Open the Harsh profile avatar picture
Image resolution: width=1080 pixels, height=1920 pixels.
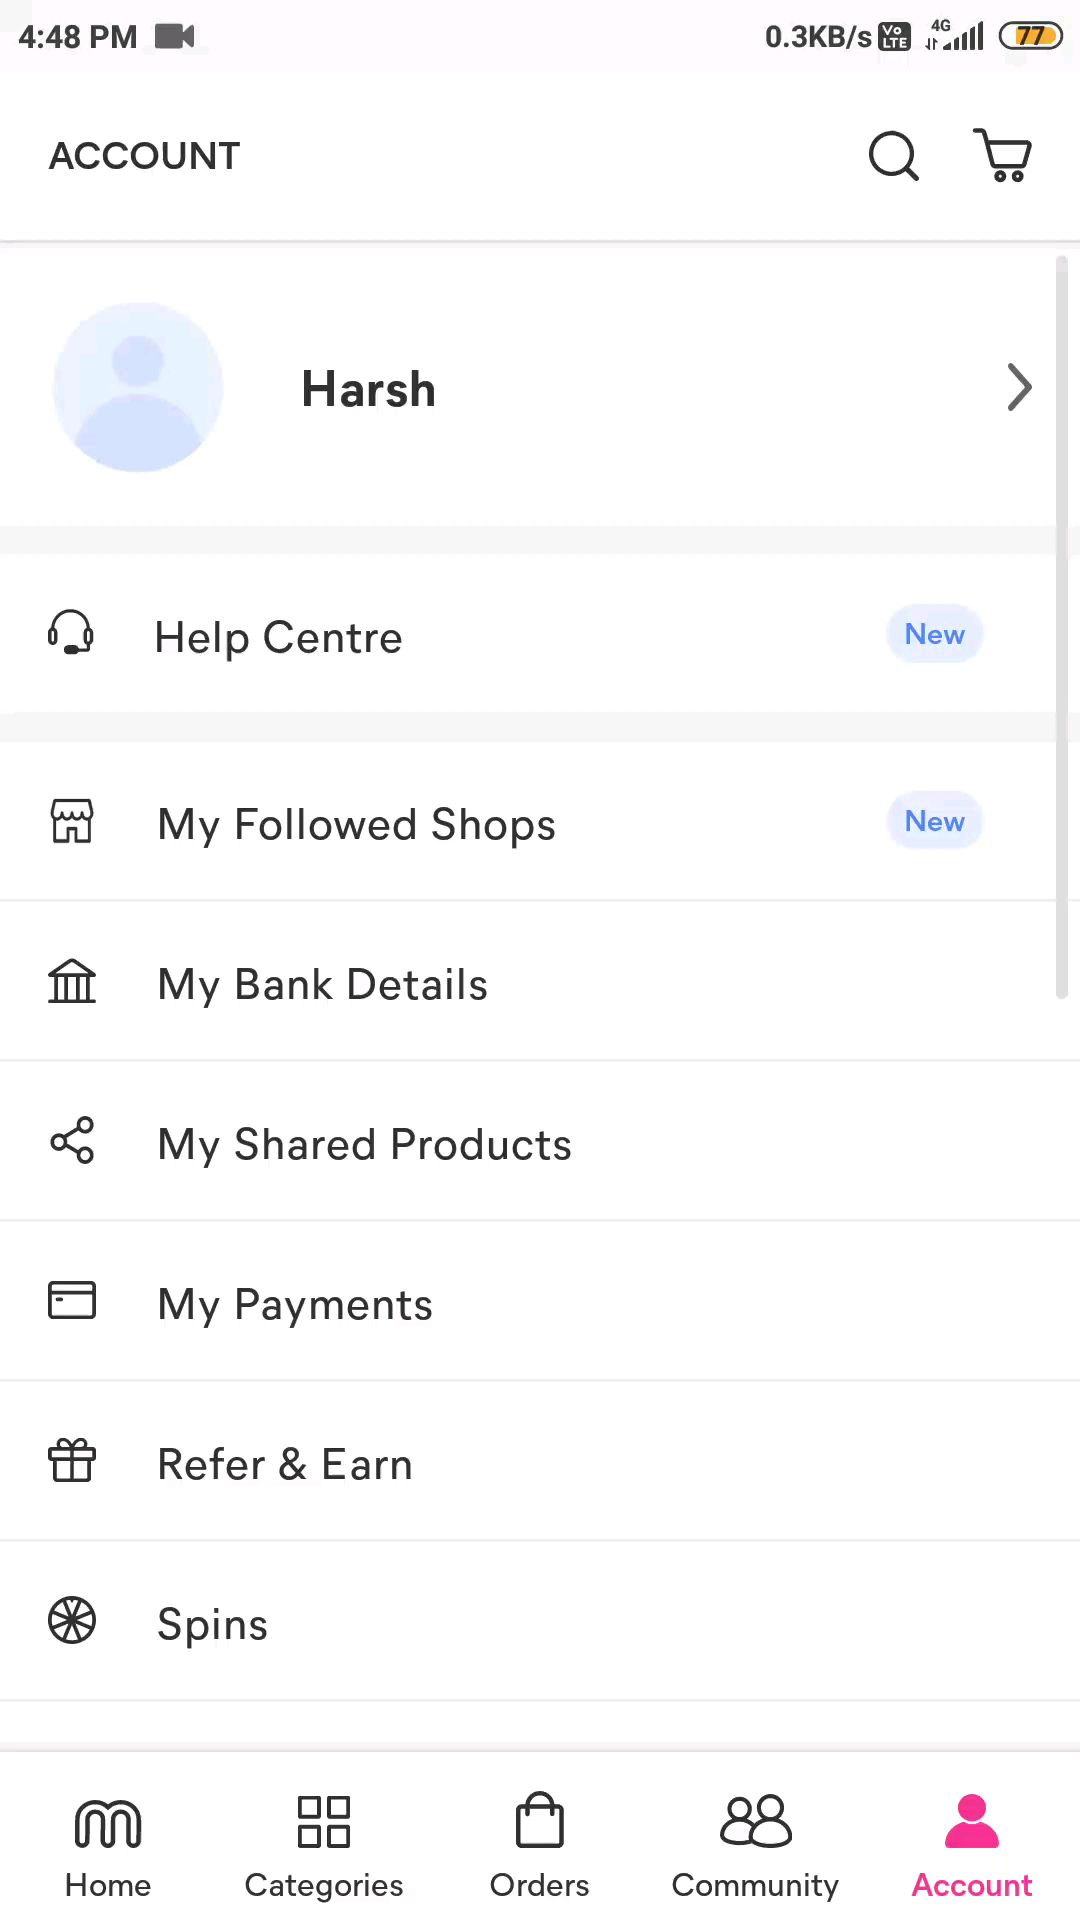tap(138, 387)
